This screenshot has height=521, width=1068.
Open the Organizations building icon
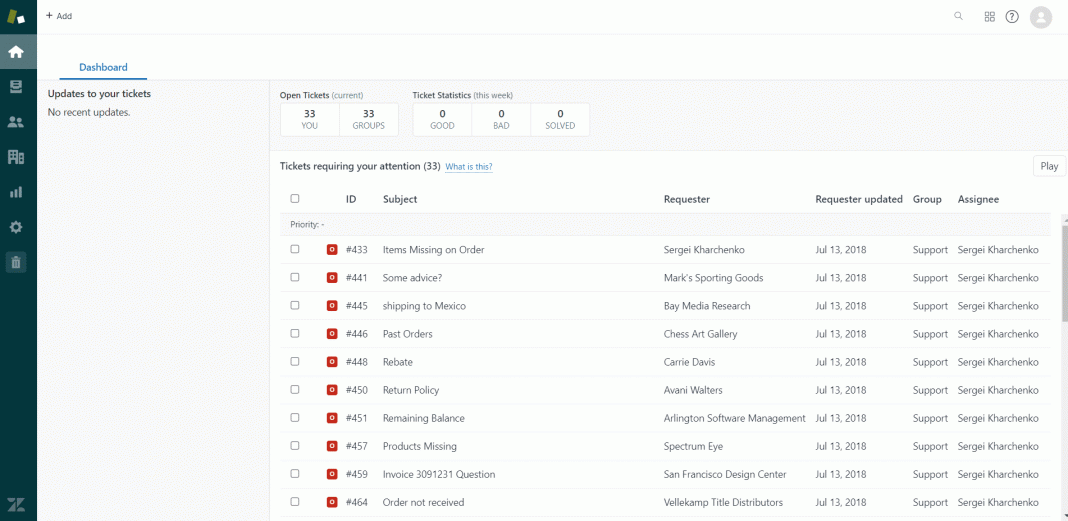pyautogui.click(x=16, y=157)
